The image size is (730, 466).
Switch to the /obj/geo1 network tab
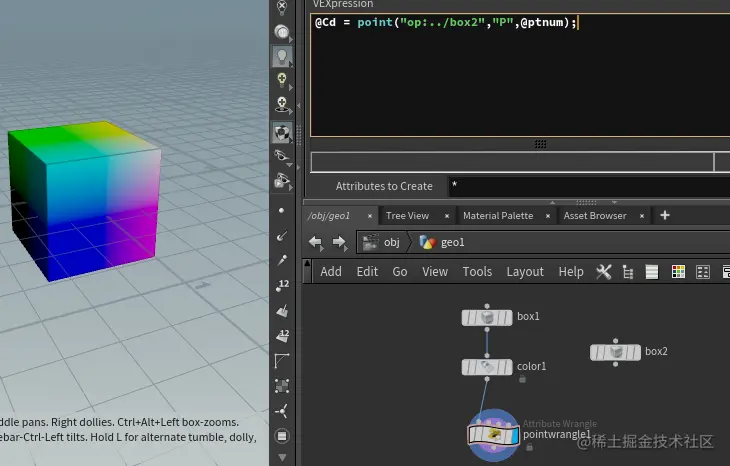tap(329, 216)
